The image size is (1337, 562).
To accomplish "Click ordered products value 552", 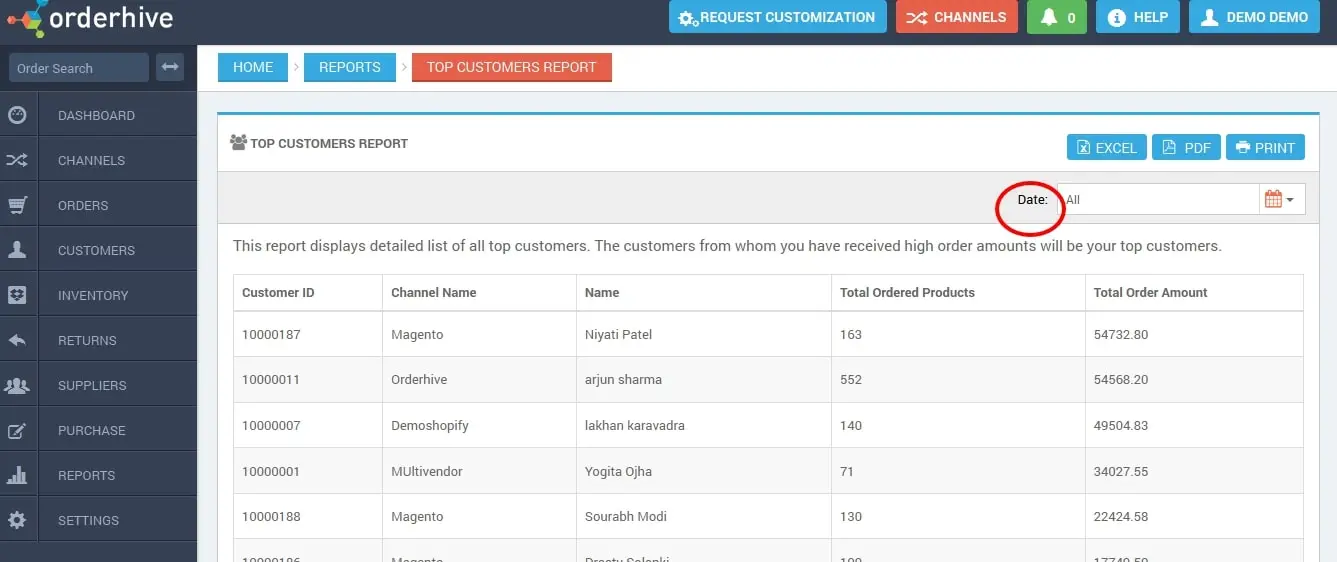I will pos(851,380).
